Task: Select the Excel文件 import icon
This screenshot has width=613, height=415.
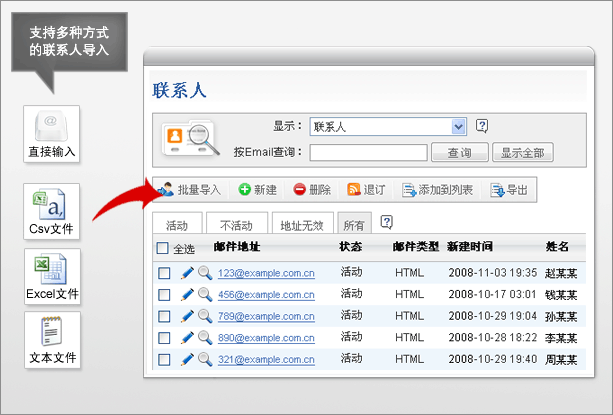Action: [52, 276]
